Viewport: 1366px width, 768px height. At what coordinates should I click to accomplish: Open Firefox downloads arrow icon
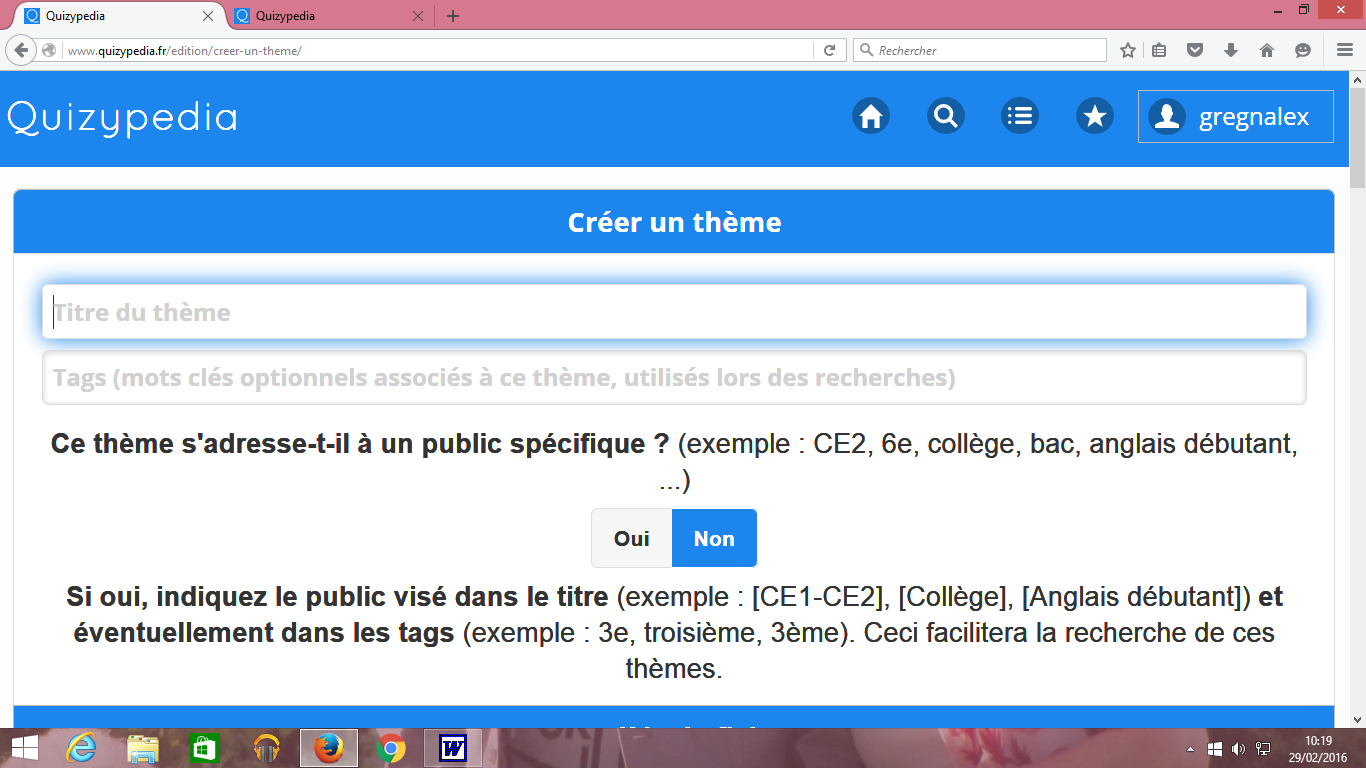coord(1231,50)
